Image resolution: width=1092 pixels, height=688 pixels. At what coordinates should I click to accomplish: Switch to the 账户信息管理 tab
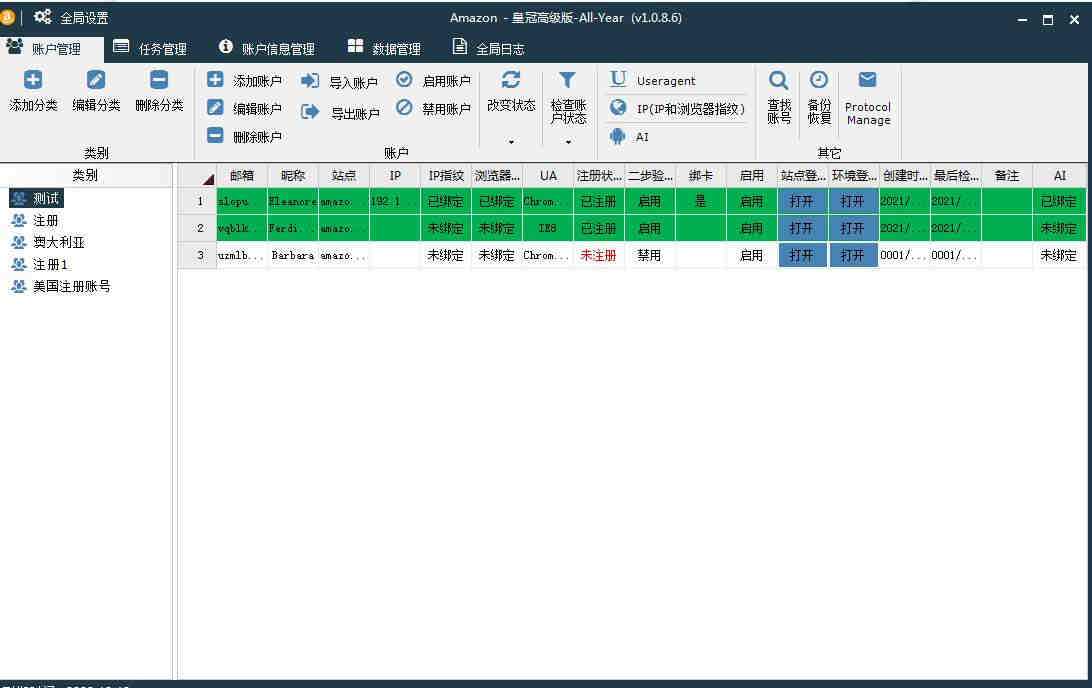coord(267,49)
